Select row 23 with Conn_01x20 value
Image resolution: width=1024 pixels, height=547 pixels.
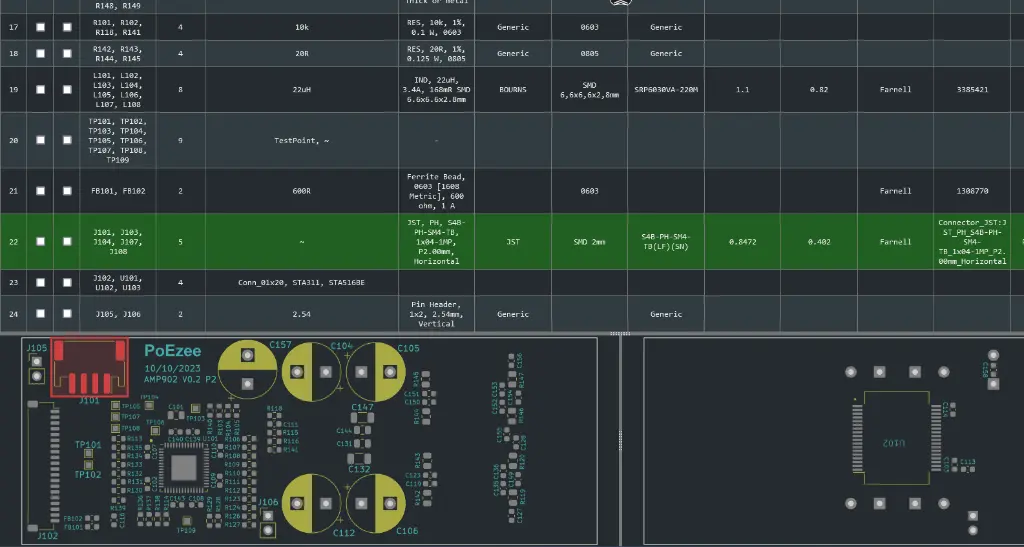(301, 283)
